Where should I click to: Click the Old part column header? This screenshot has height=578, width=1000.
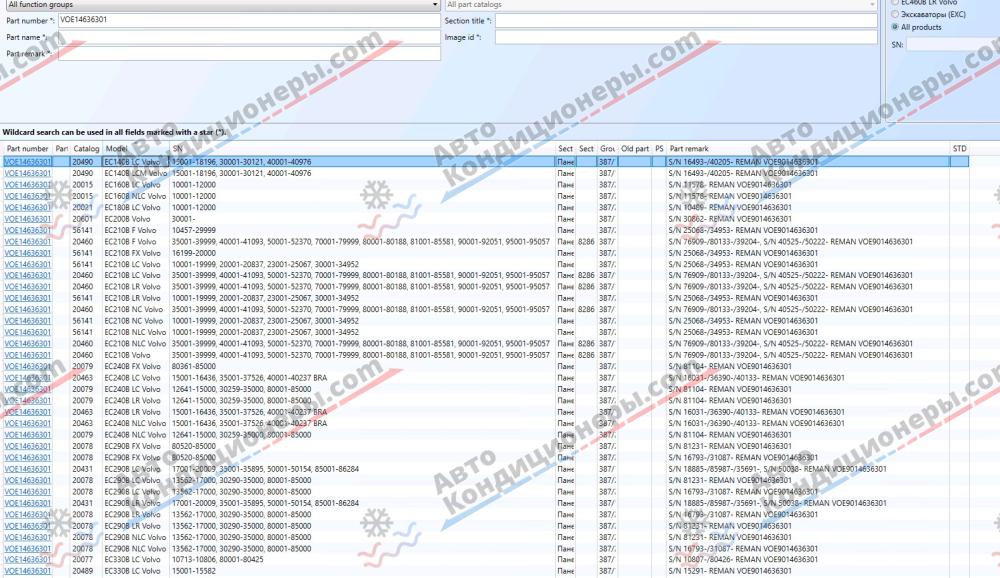[635, 149]
